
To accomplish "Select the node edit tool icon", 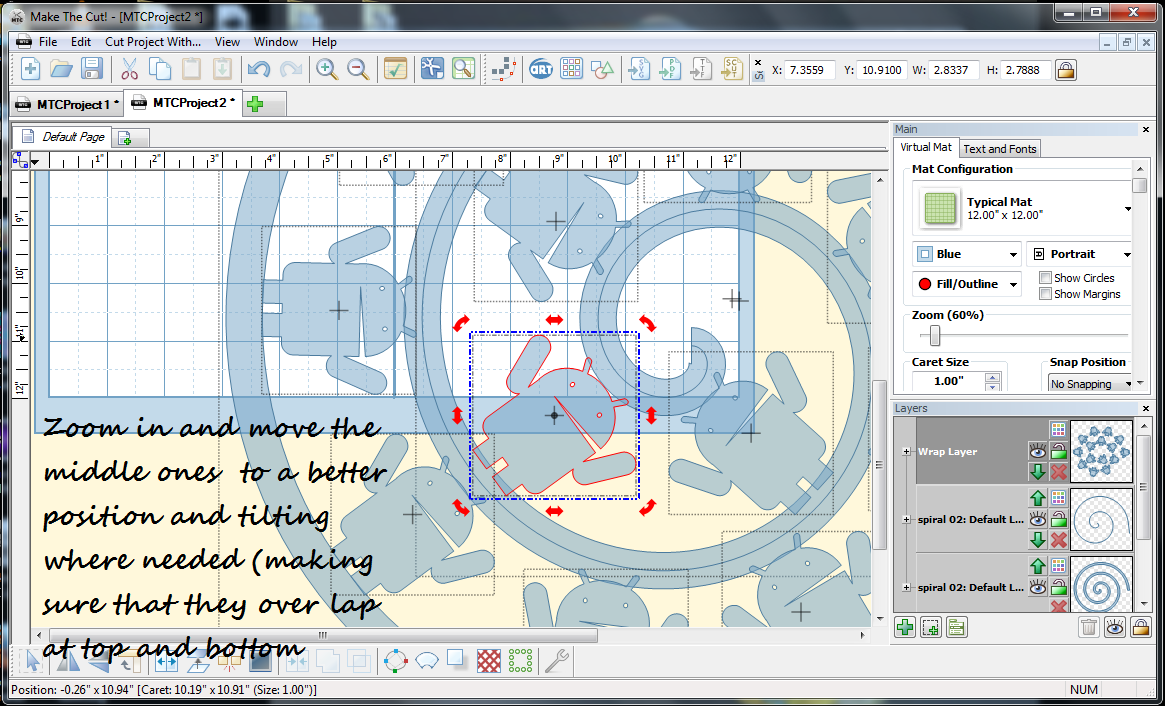I will point(504,70).
